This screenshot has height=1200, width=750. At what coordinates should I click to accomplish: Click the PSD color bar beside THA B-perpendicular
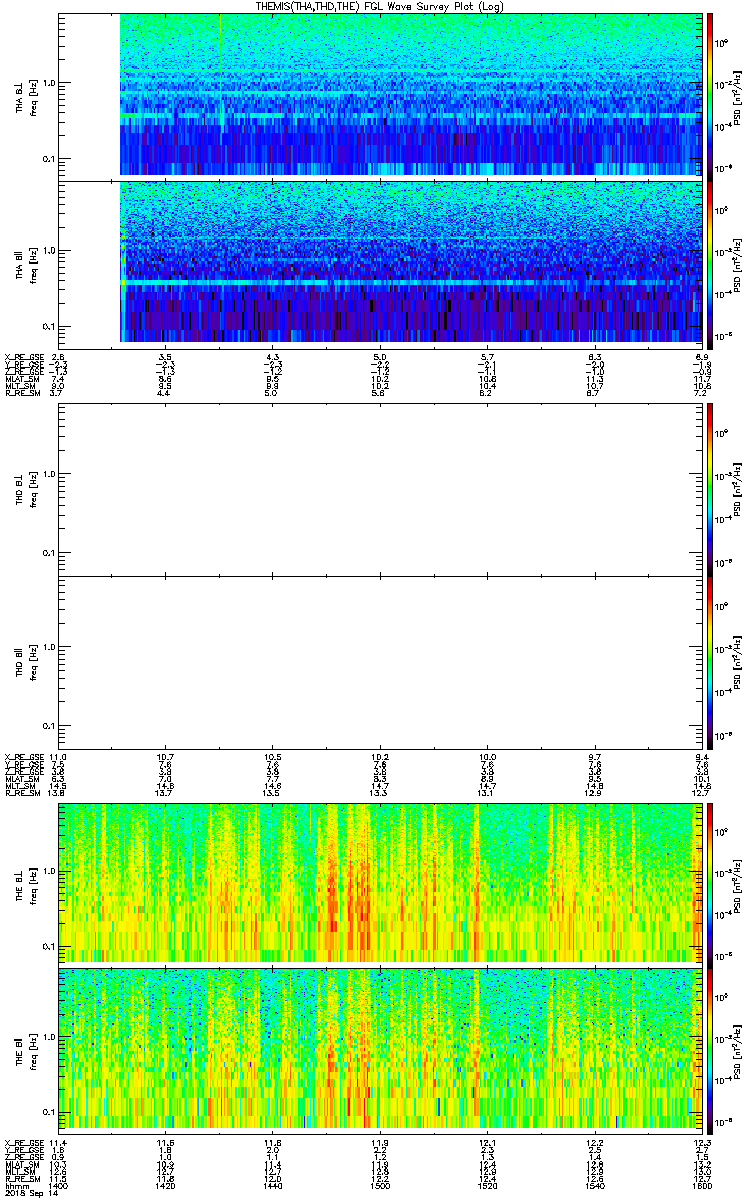[x=711, y=95]
